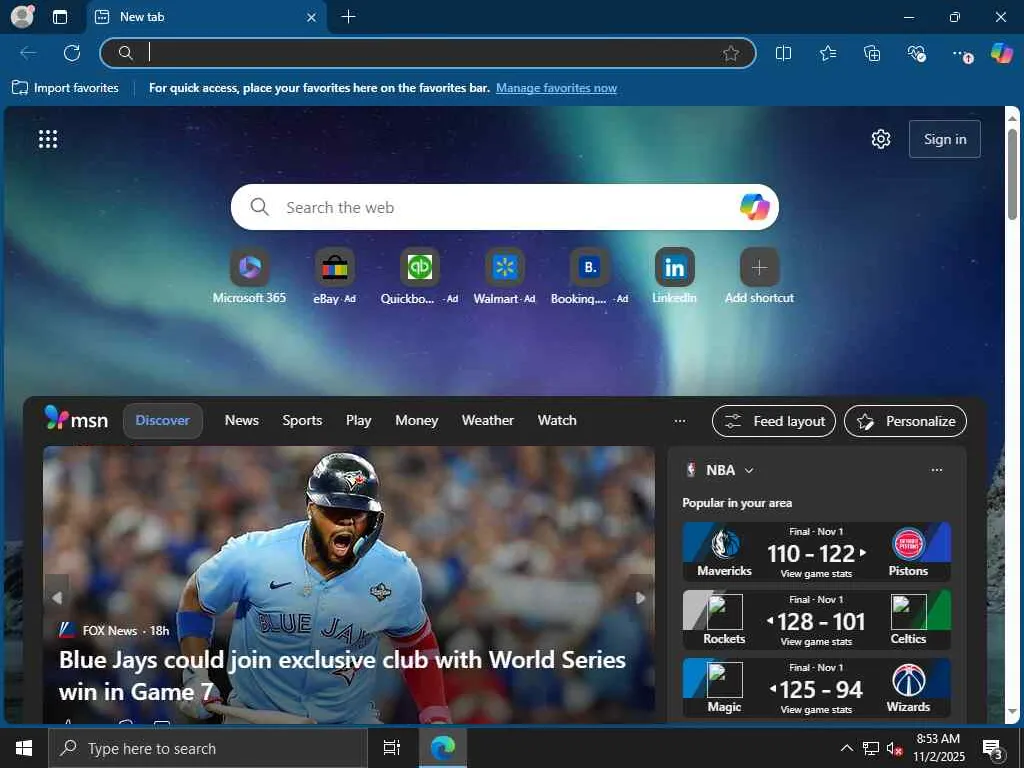This screenshot has height=768, width=1024.
Task: Open the apps grid launcher icon
Action: pyautogui.click(x=48, y=139)
